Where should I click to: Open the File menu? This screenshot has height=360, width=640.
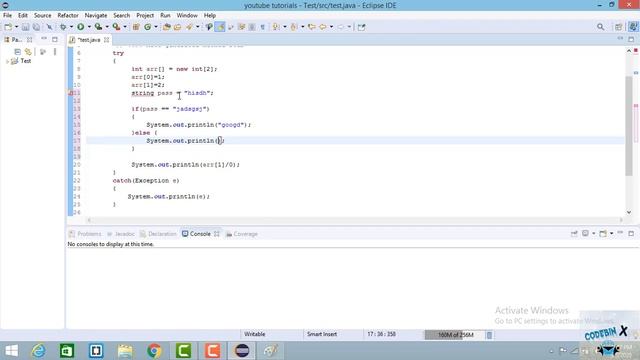[x=7, y=16]
